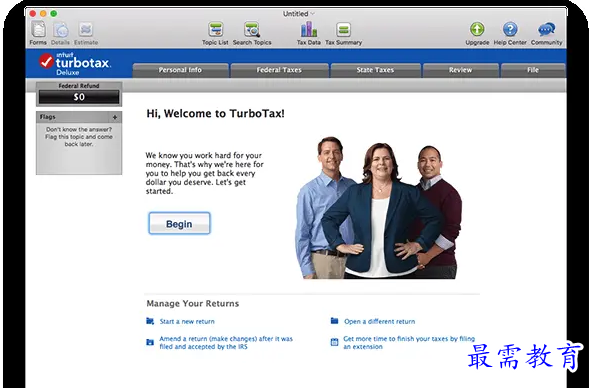Click the Estimate toolbar icon
Screen dimensions: 589x388
coord(86,29)
